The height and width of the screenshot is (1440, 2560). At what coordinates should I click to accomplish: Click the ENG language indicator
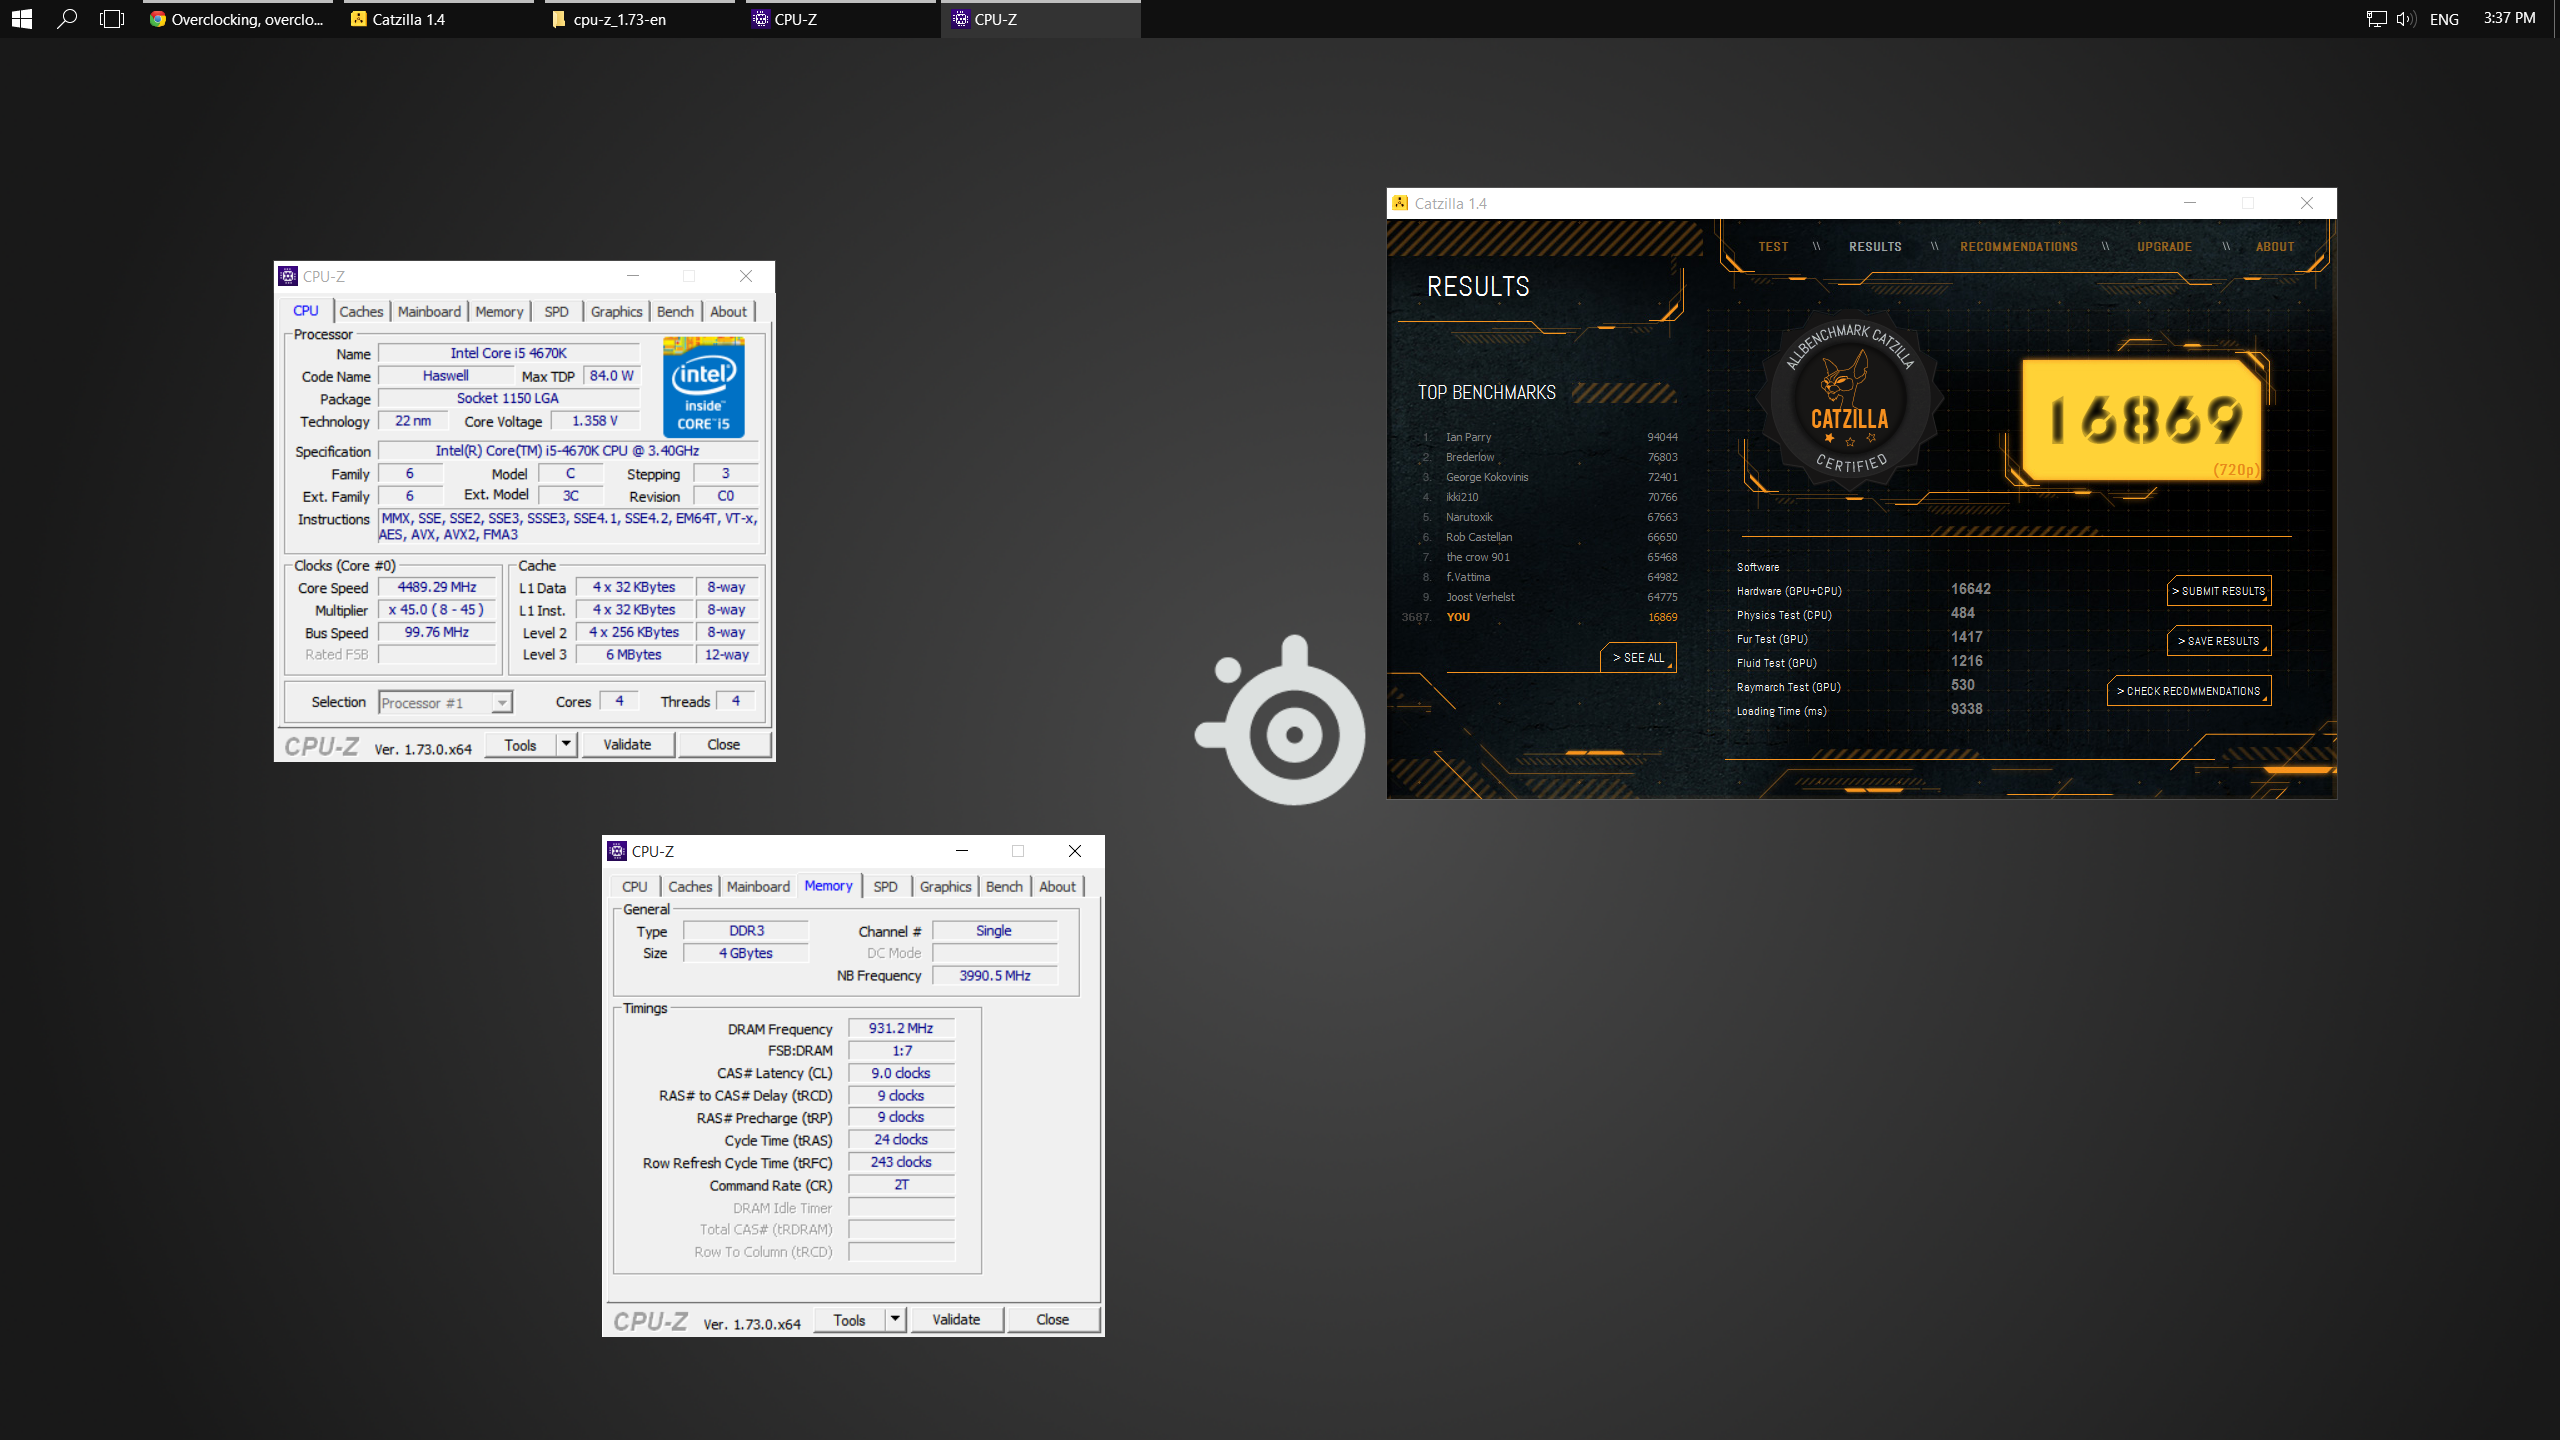coord(2444,19)
